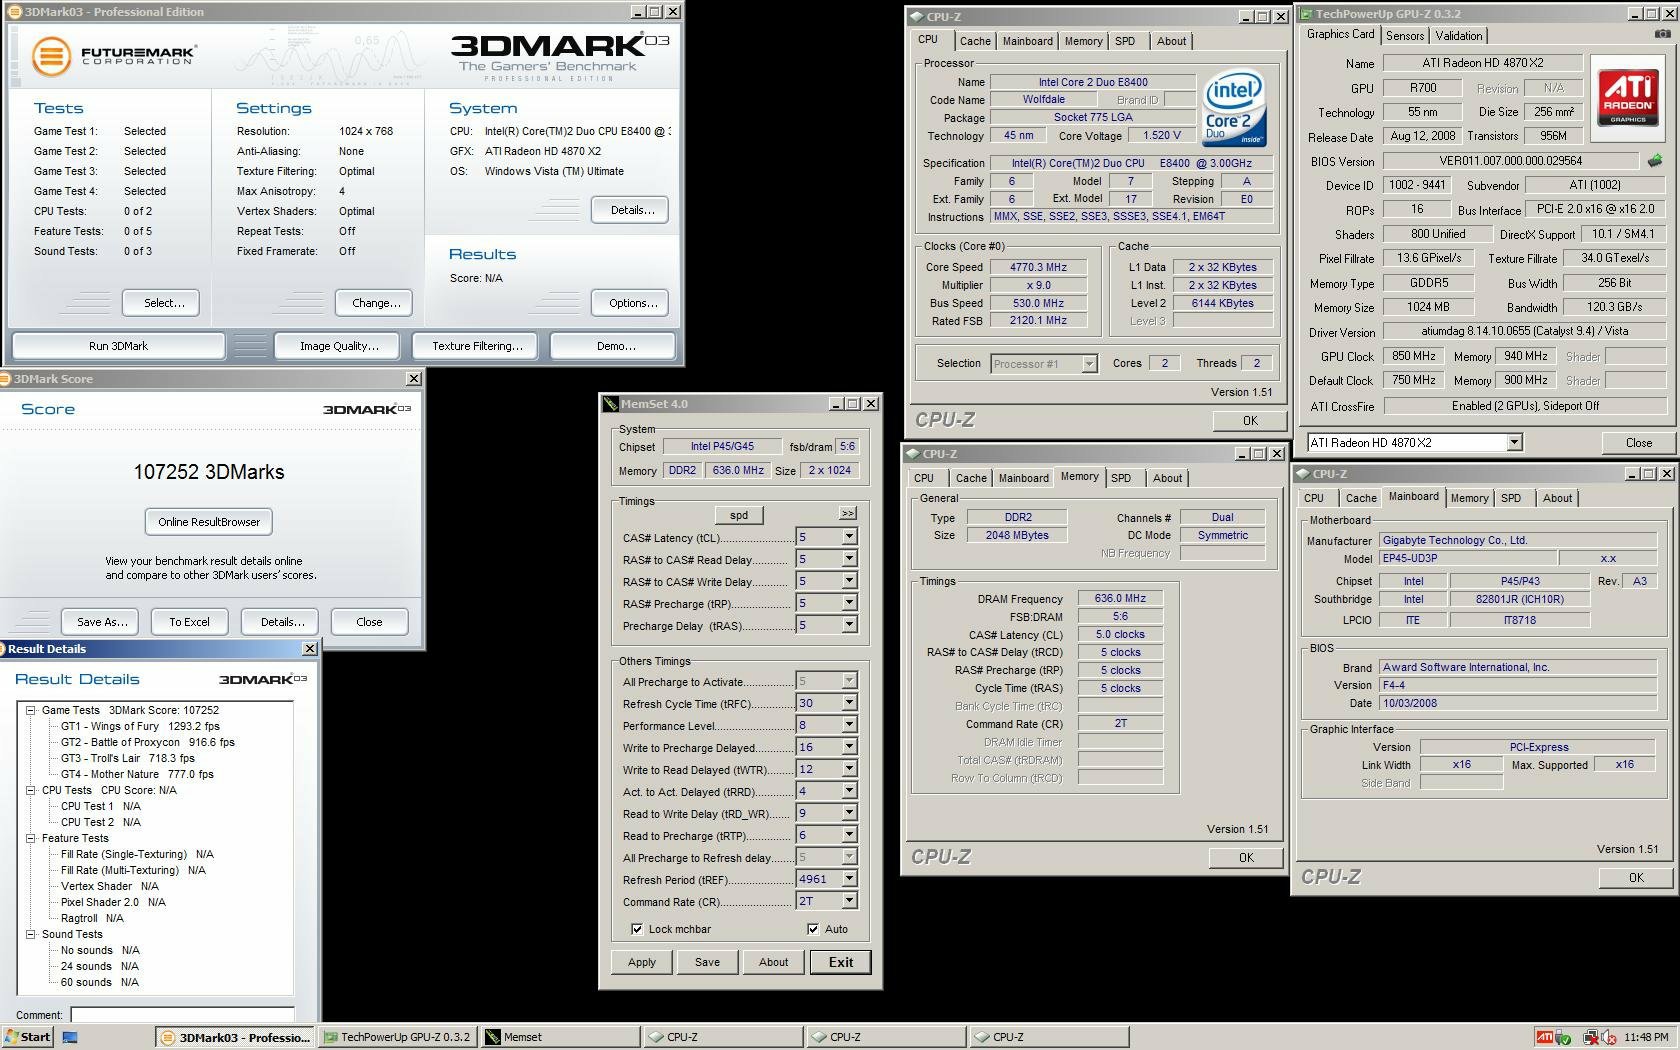1680x1050 pixels.
Task: Click the >> expand button in MemSet Timings
Action: (848, 513)
